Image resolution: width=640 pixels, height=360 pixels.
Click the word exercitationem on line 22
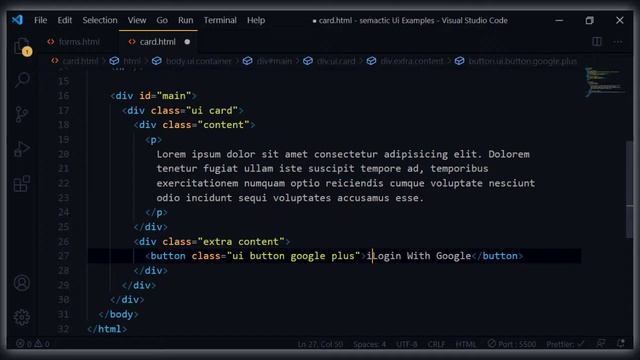pyautogui.click(x=197, y=183)
